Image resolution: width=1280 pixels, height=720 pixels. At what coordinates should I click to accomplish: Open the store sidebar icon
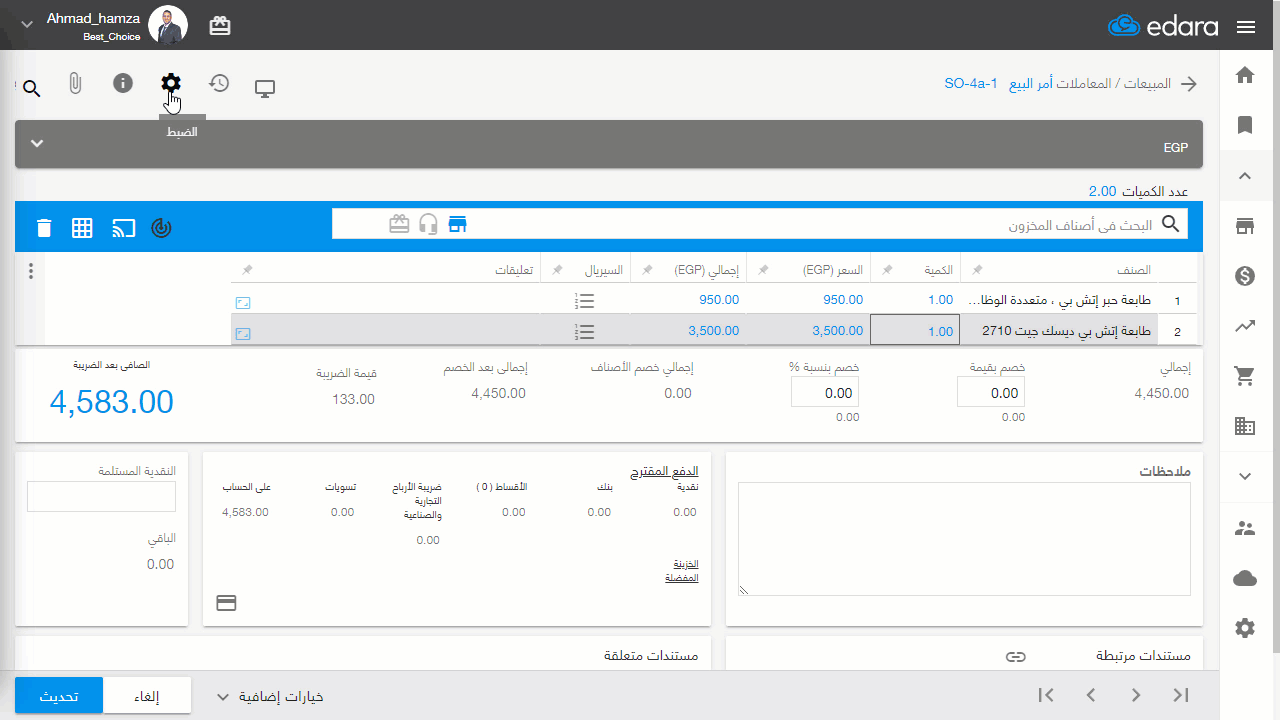click(x=1245, y=226)
